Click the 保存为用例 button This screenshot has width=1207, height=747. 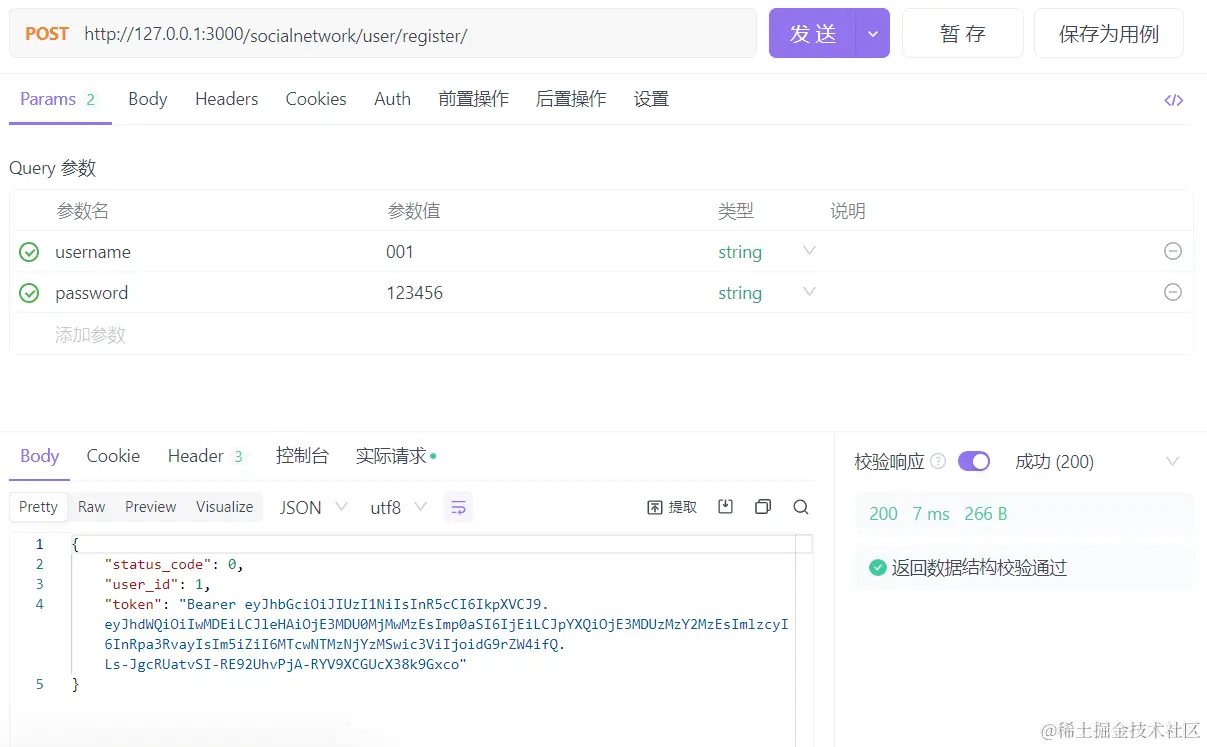pos(1109,34)
